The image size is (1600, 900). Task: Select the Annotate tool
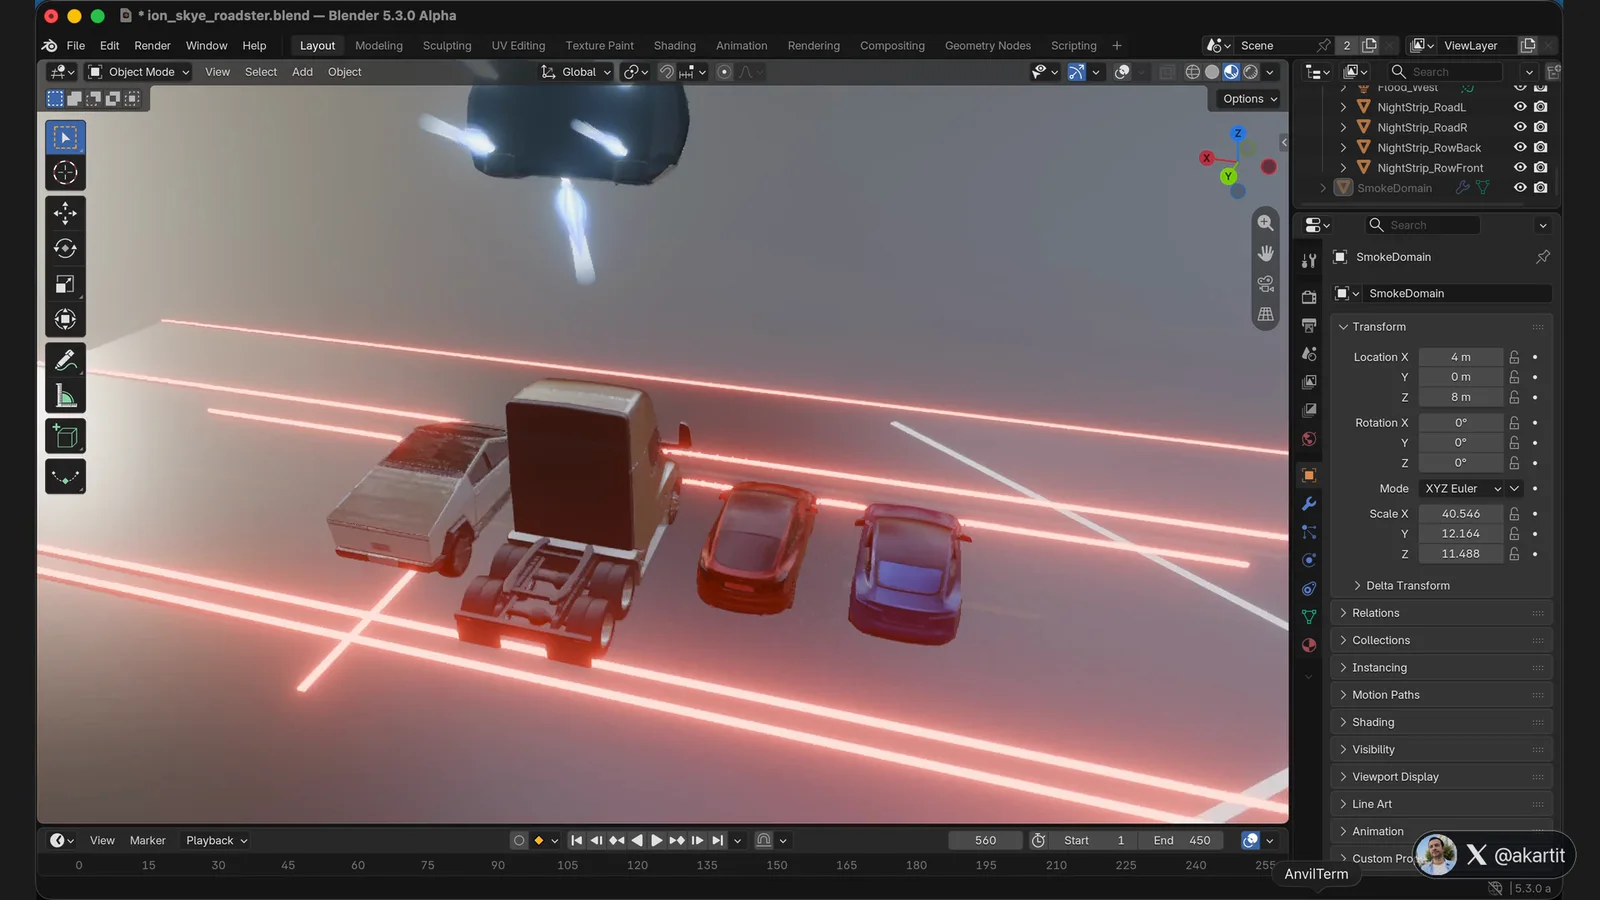(65, 360)
